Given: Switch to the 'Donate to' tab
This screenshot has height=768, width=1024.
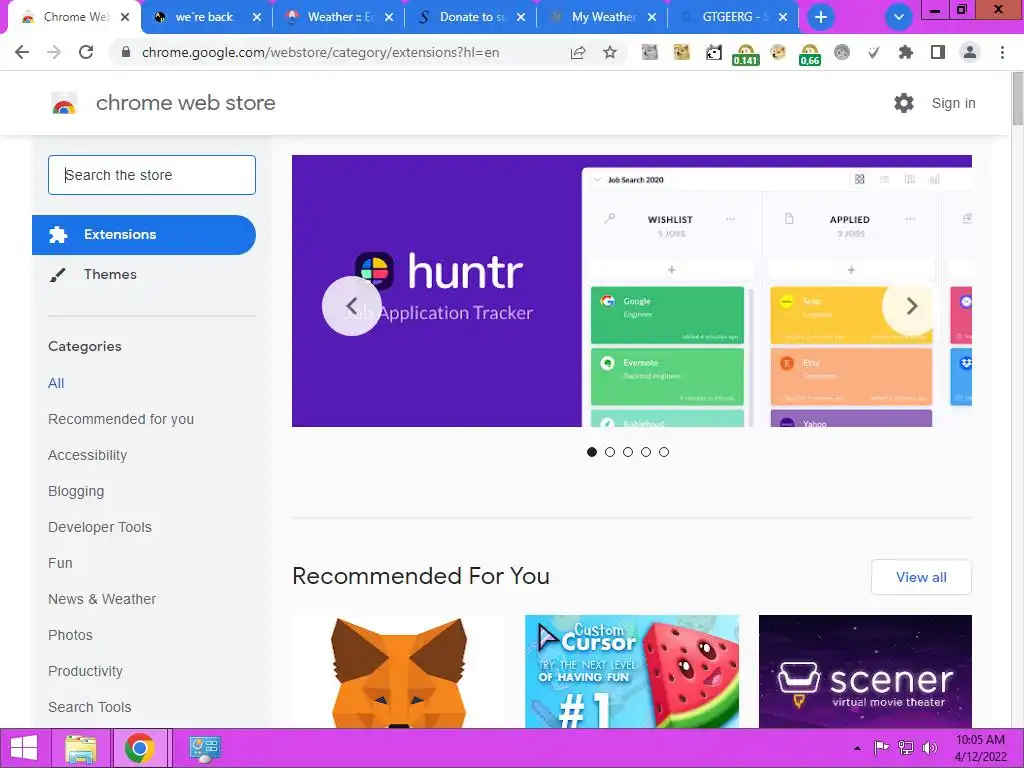Looking at the screenshot, I should pos(472,17).
